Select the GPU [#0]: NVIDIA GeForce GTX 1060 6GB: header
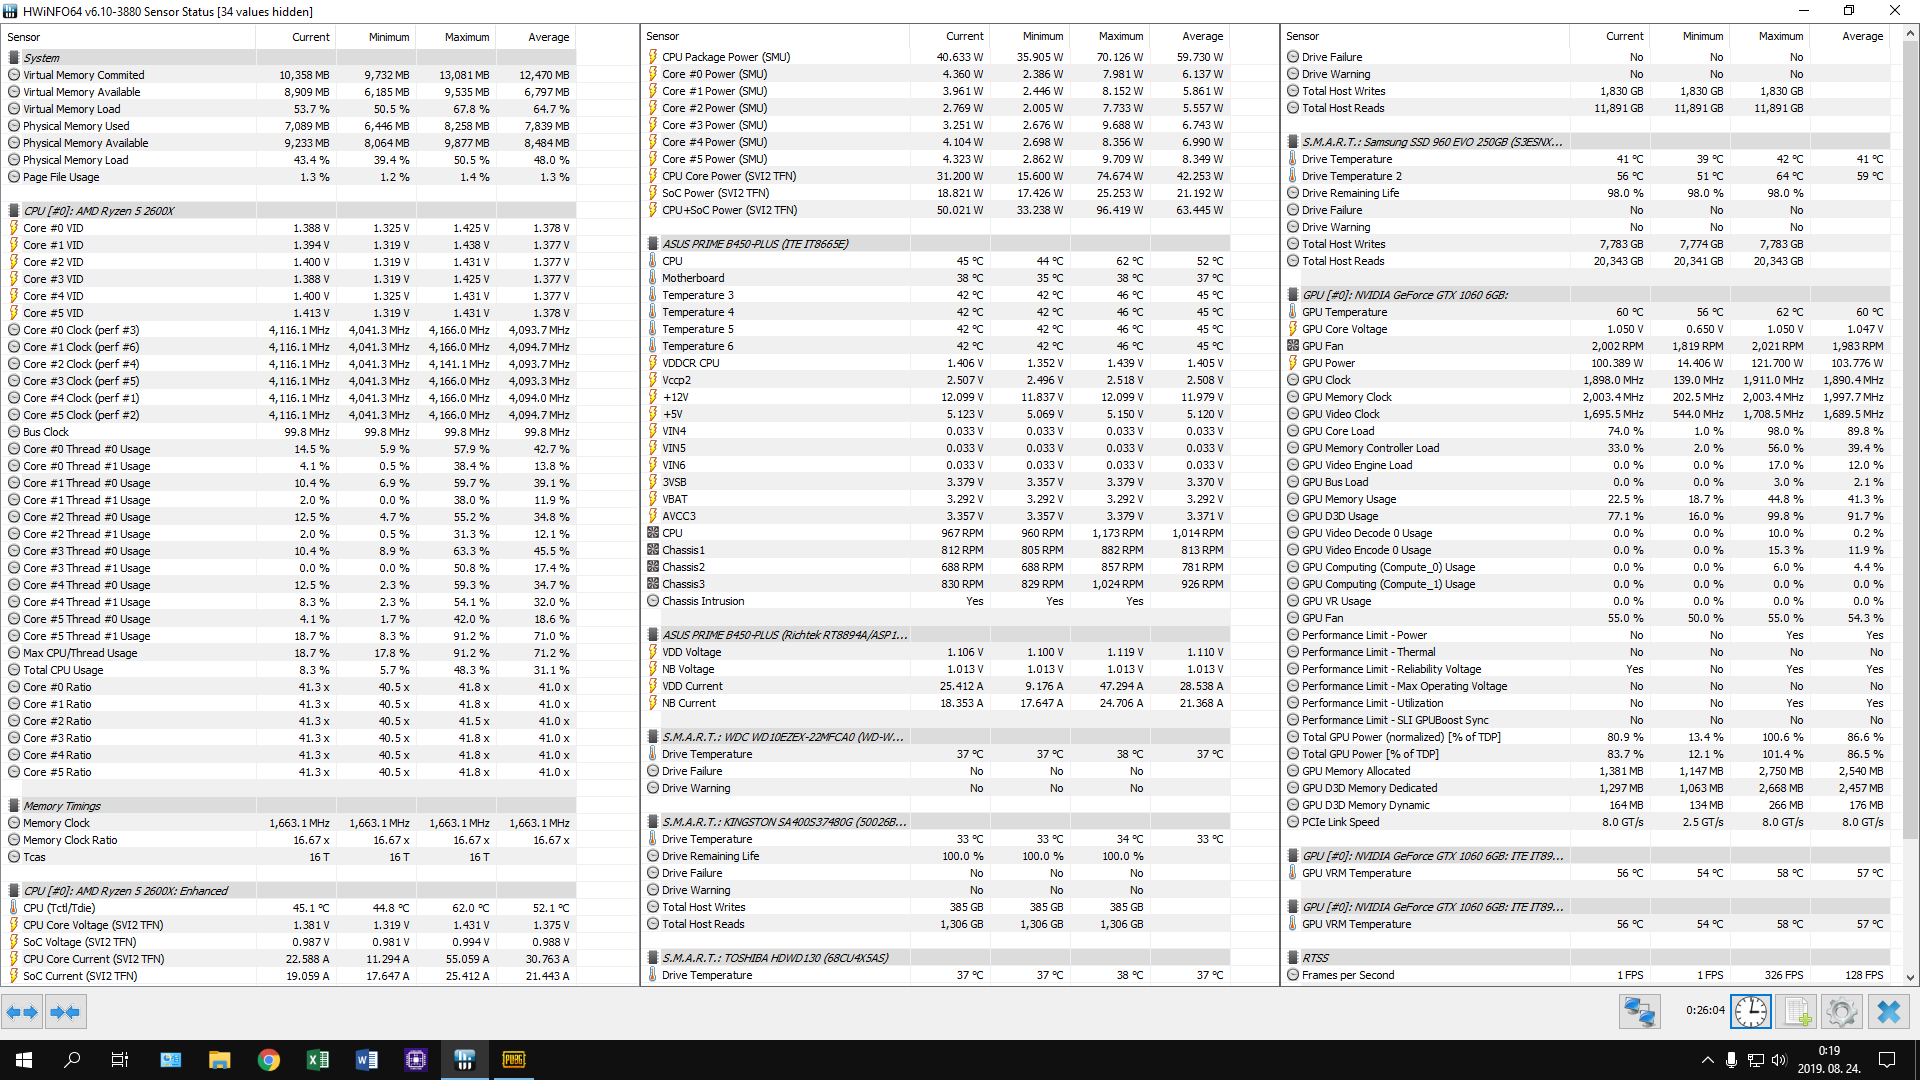The image size is (1920, 1080). click(x=1587, y=295)
